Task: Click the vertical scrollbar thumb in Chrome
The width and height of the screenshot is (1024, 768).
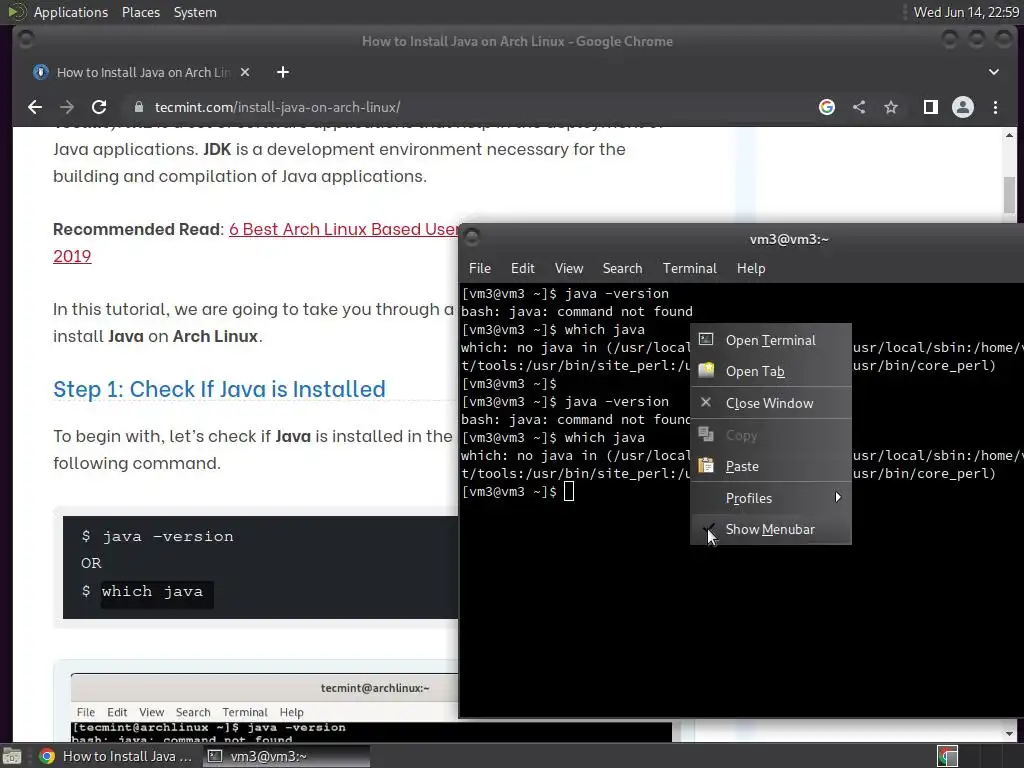Action: click(x=1010, y=195)
